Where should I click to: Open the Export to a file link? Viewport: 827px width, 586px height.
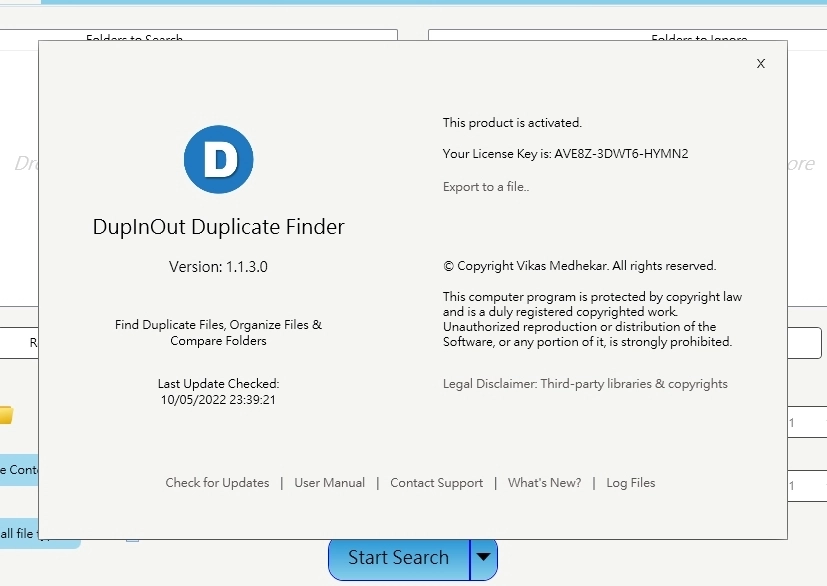[x=486, y=187]
